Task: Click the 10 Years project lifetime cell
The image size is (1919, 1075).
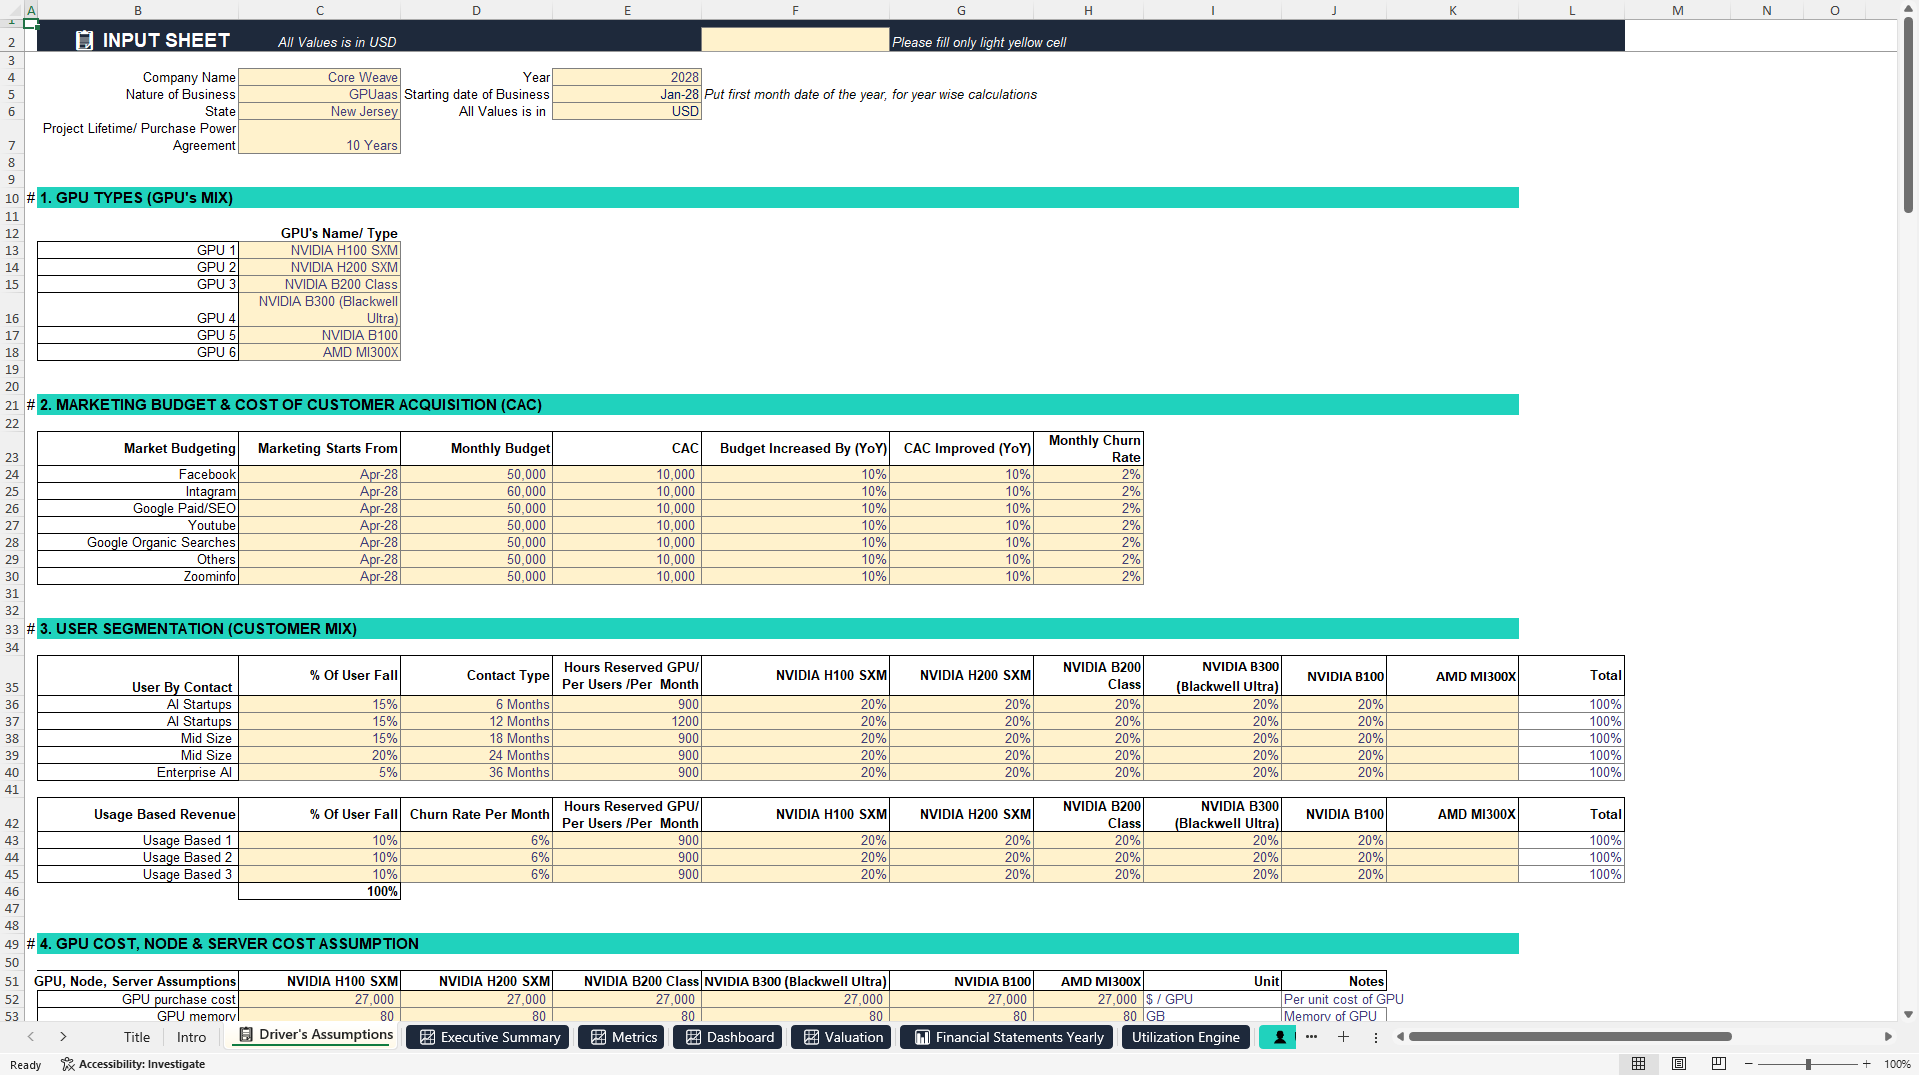Action: pos(320,137)
